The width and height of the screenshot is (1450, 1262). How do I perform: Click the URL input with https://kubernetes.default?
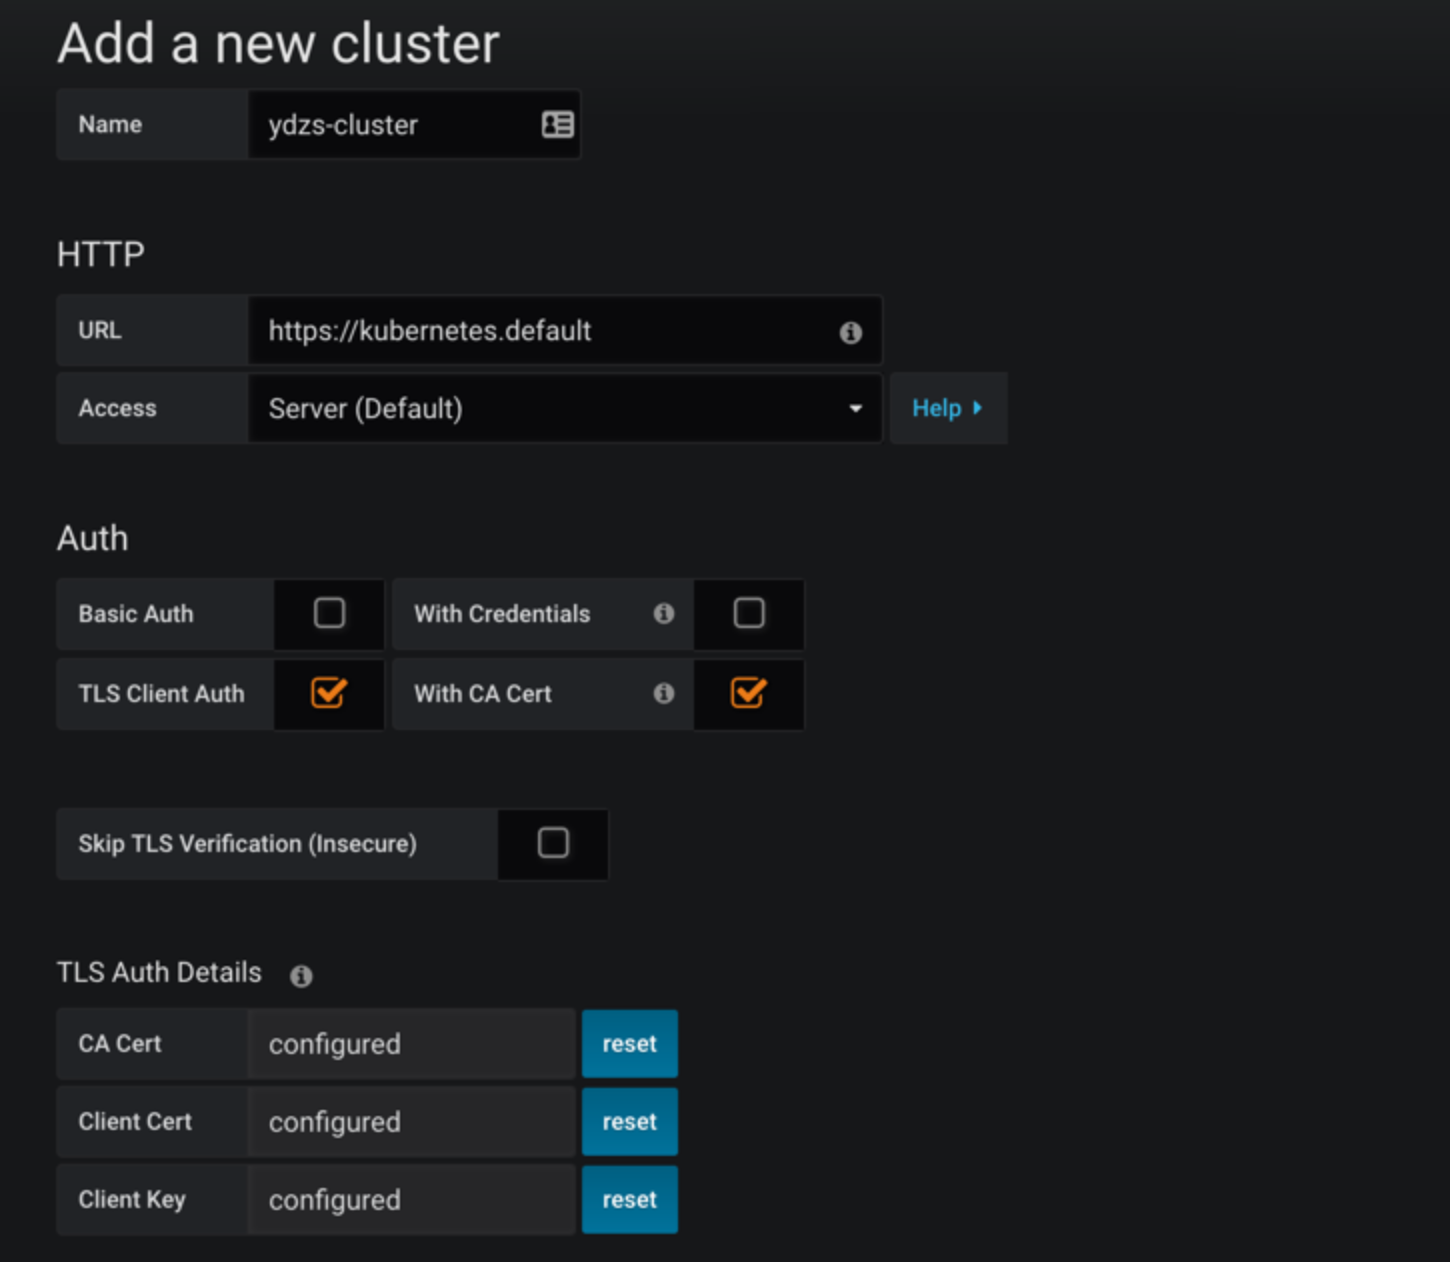565,330
